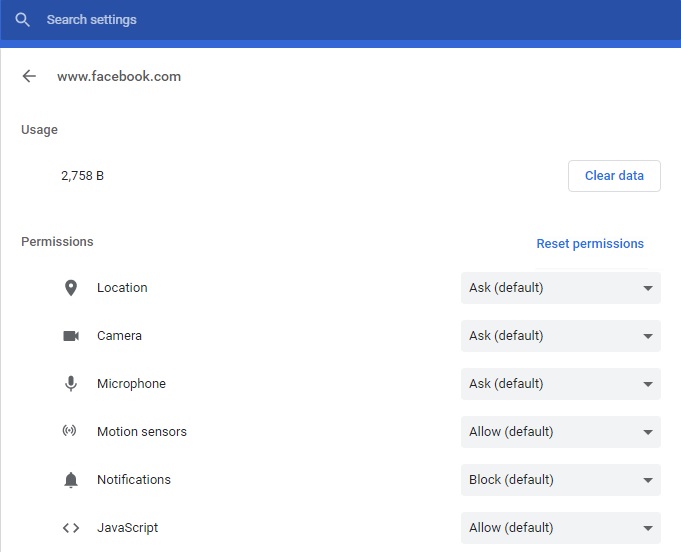The image size is (681, 552).
Task: Clear data for facebook.com usage
Action: coord(614,176)
